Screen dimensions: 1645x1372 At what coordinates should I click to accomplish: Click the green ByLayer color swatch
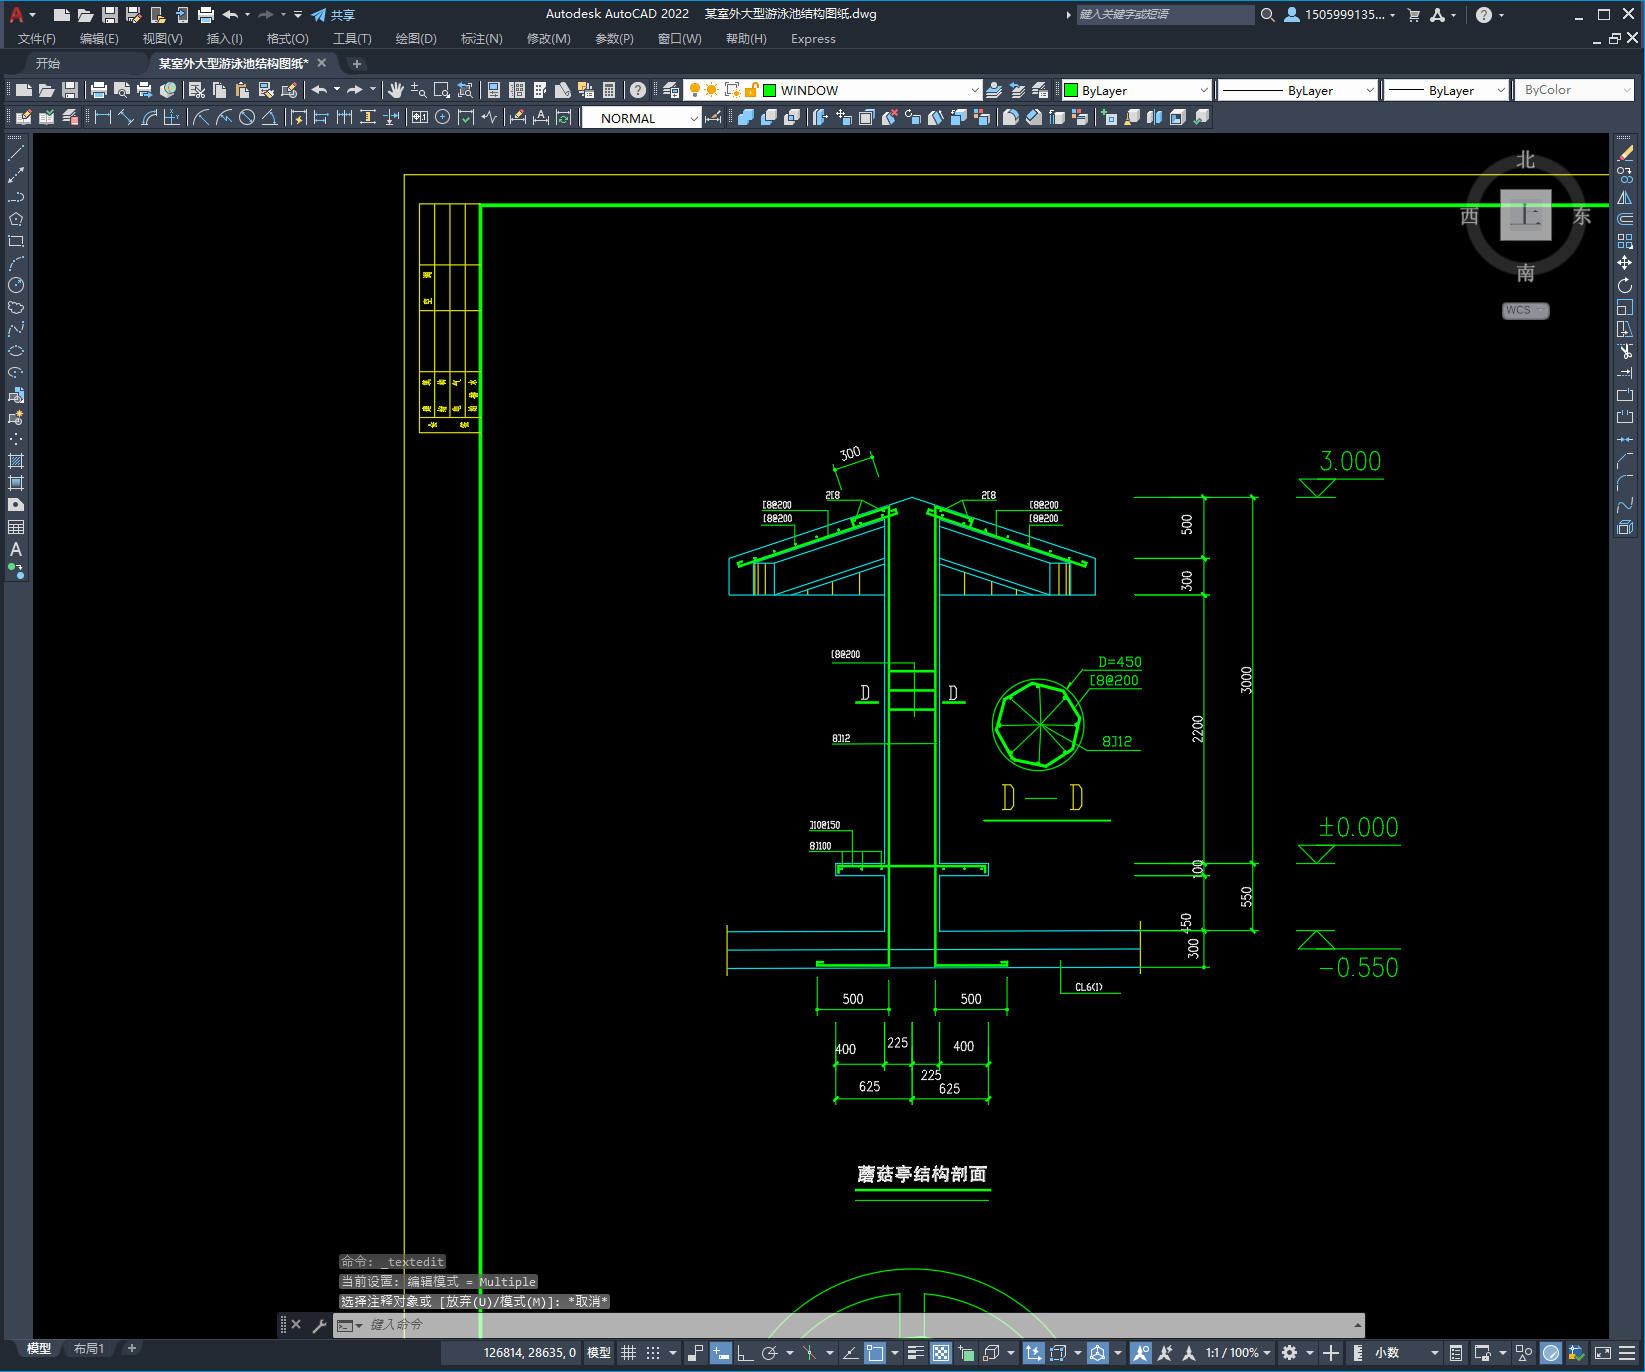pyautogui.click(x=1071, y=90)
